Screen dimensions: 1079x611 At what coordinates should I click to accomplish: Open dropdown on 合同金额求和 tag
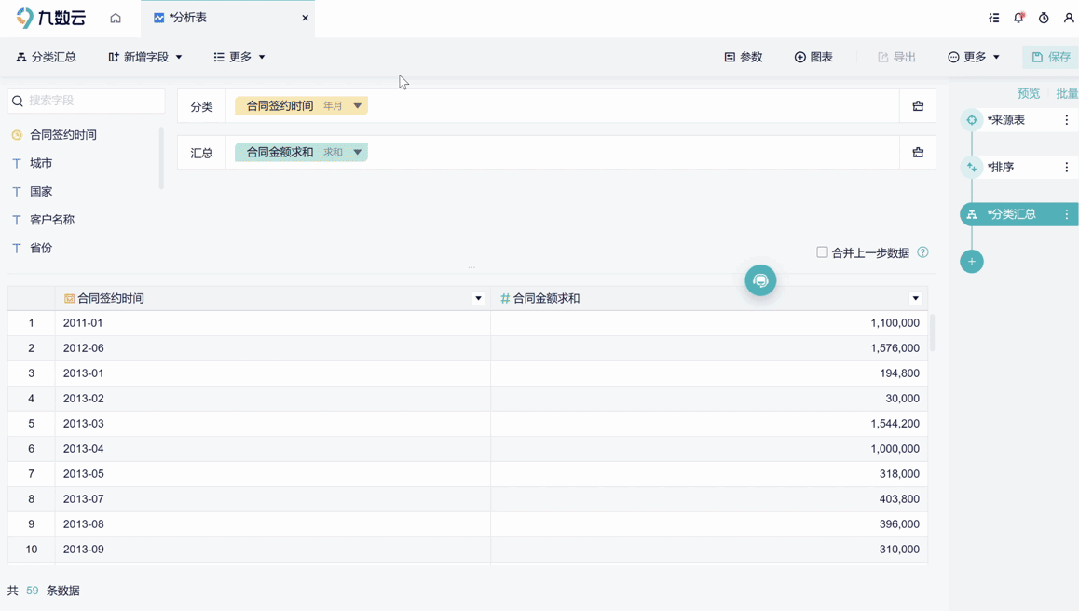357,152
